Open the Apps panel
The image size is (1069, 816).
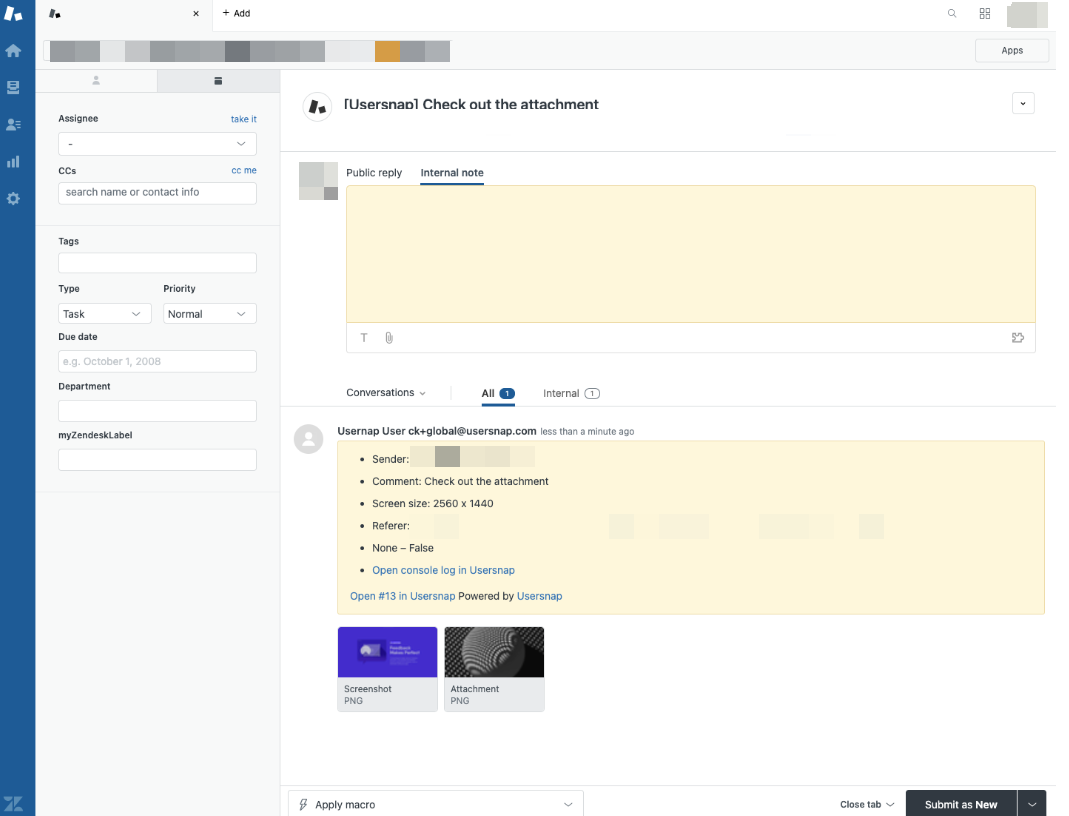[x=1012, y=50]
